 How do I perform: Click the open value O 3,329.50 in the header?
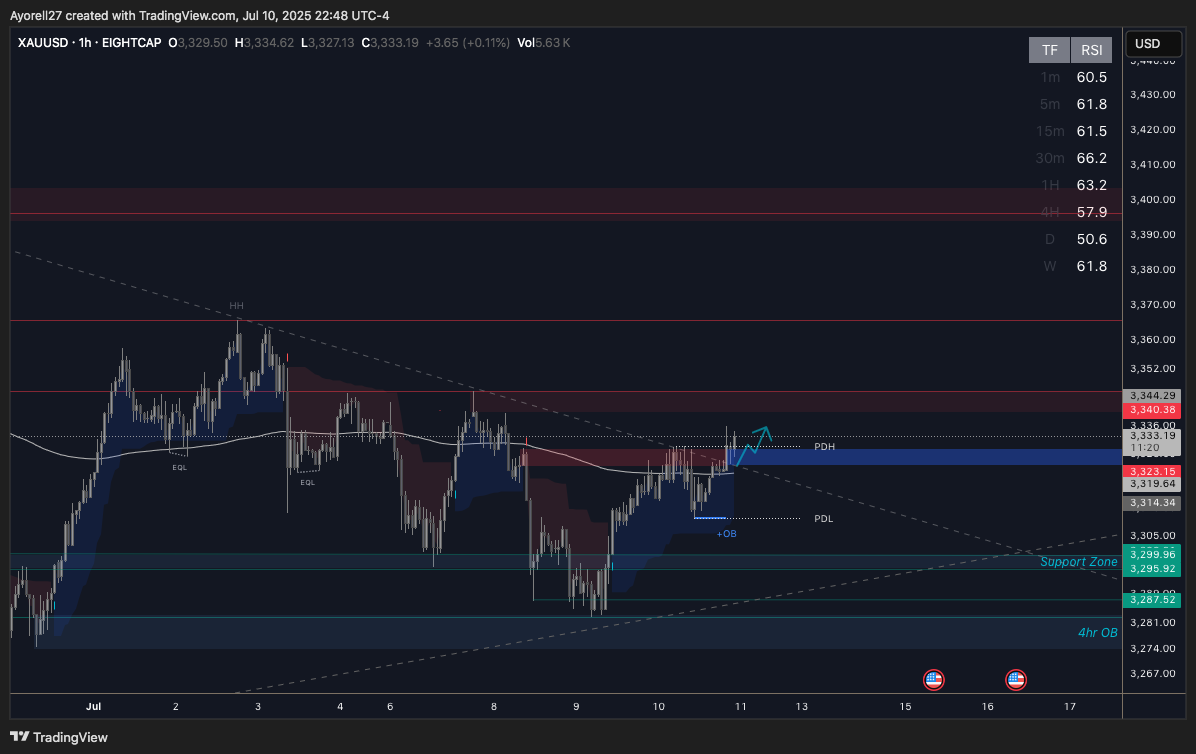tap(198, 43)
